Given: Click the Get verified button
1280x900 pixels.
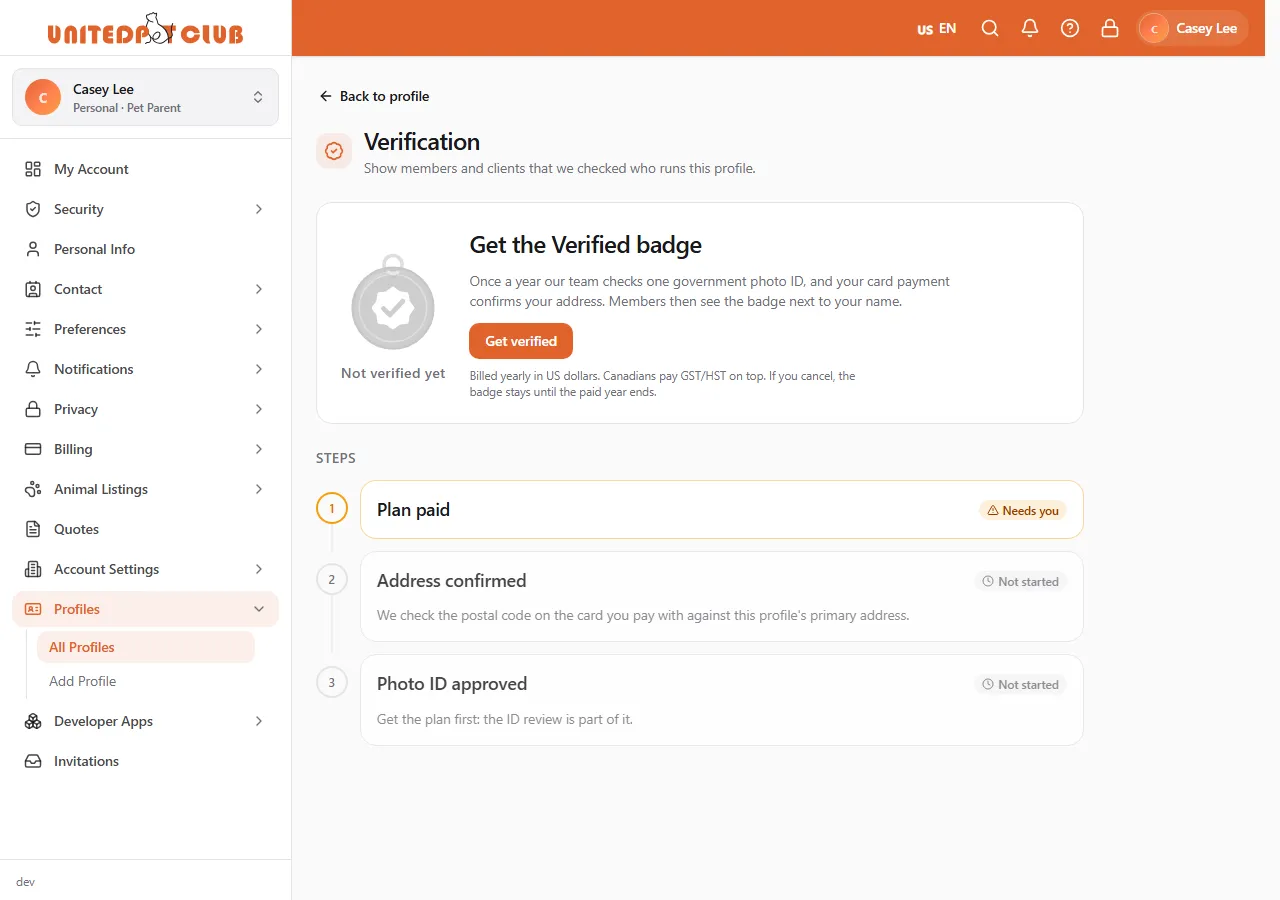Looking at the screenshot, I should [521, 341].
